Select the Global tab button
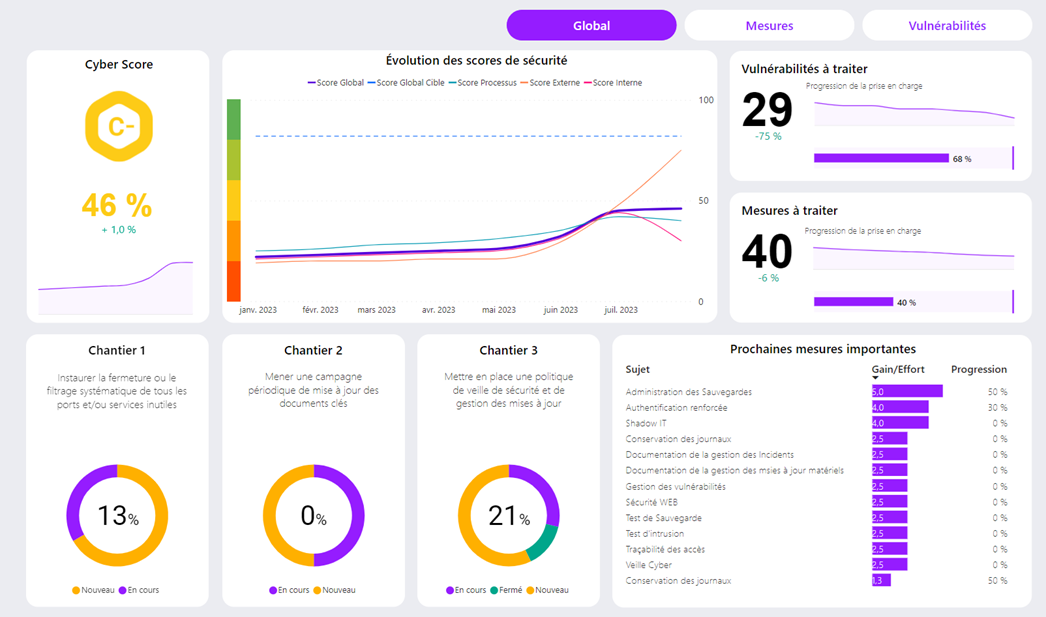1046x617 pixels. tap(591, 25)
